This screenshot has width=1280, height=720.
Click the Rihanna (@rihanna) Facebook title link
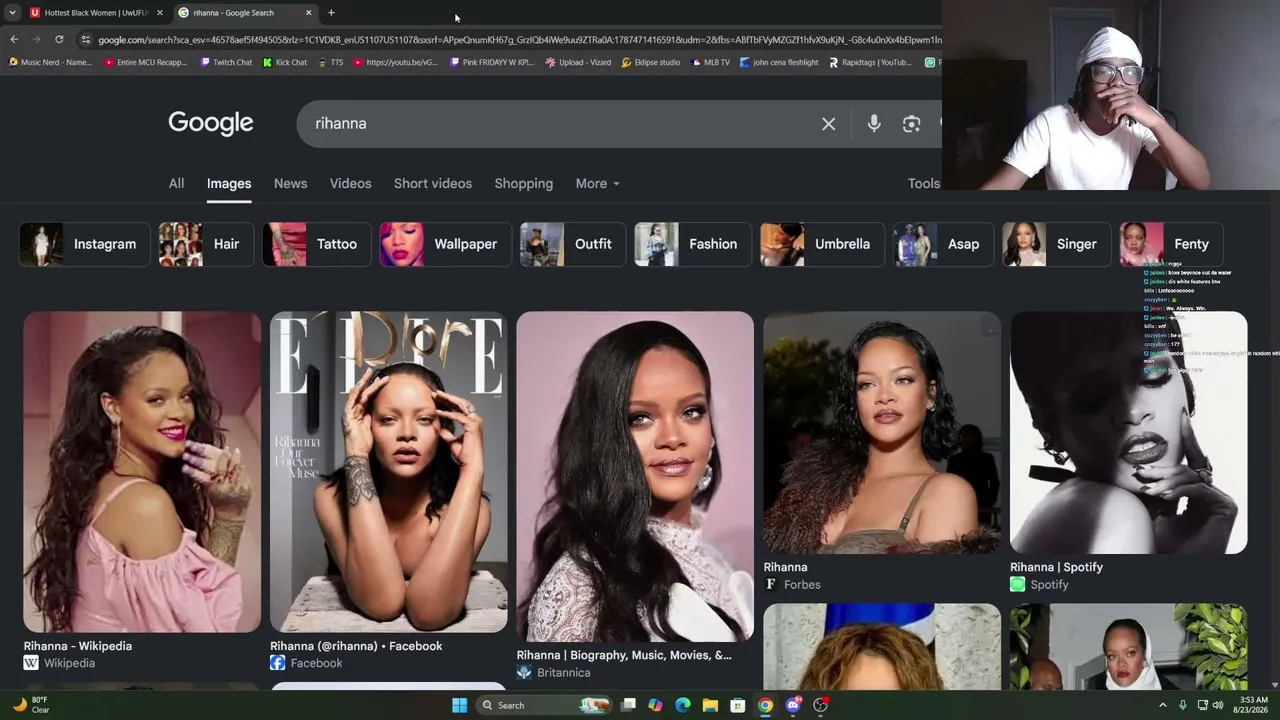click(x=356, y=646)
